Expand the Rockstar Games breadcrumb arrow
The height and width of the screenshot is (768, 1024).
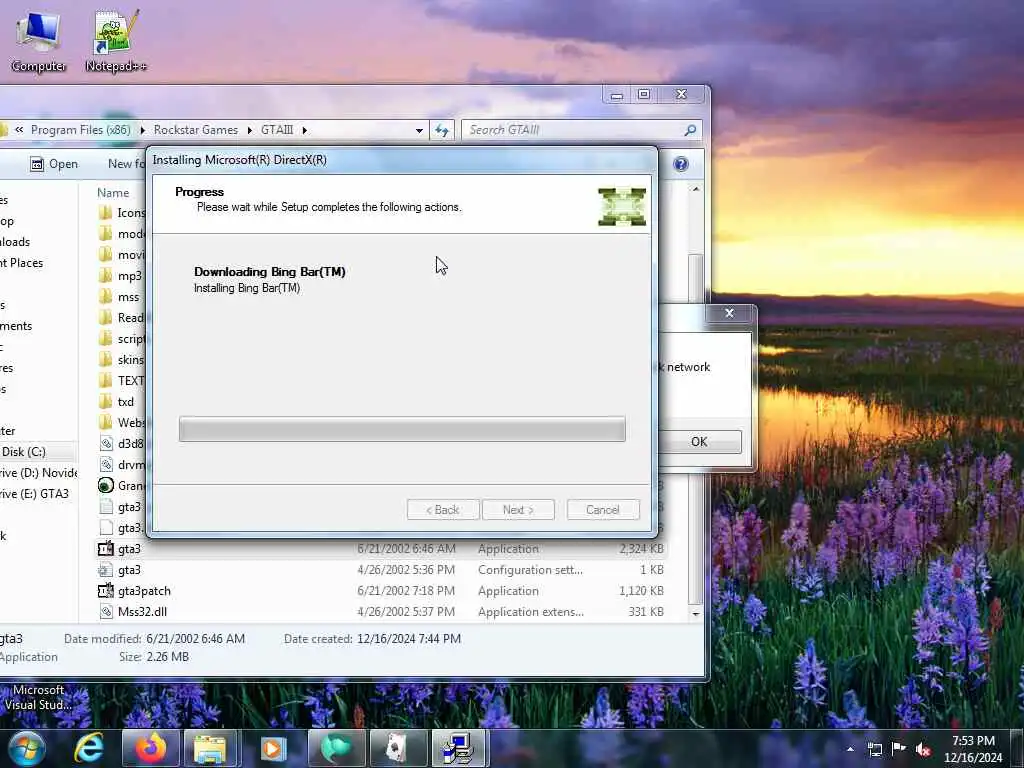point(249,130)
